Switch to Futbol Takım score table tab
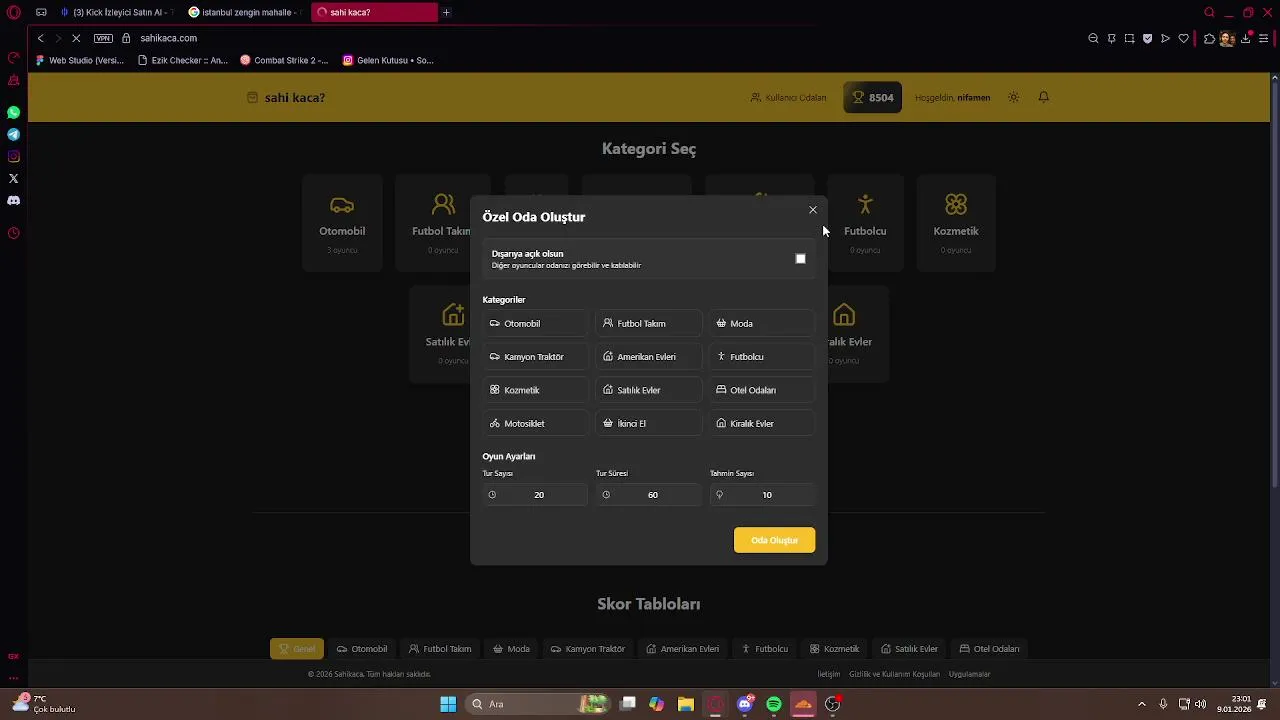Image resolution: width=1280 pixels, height=720 pixels. point(440,649)
